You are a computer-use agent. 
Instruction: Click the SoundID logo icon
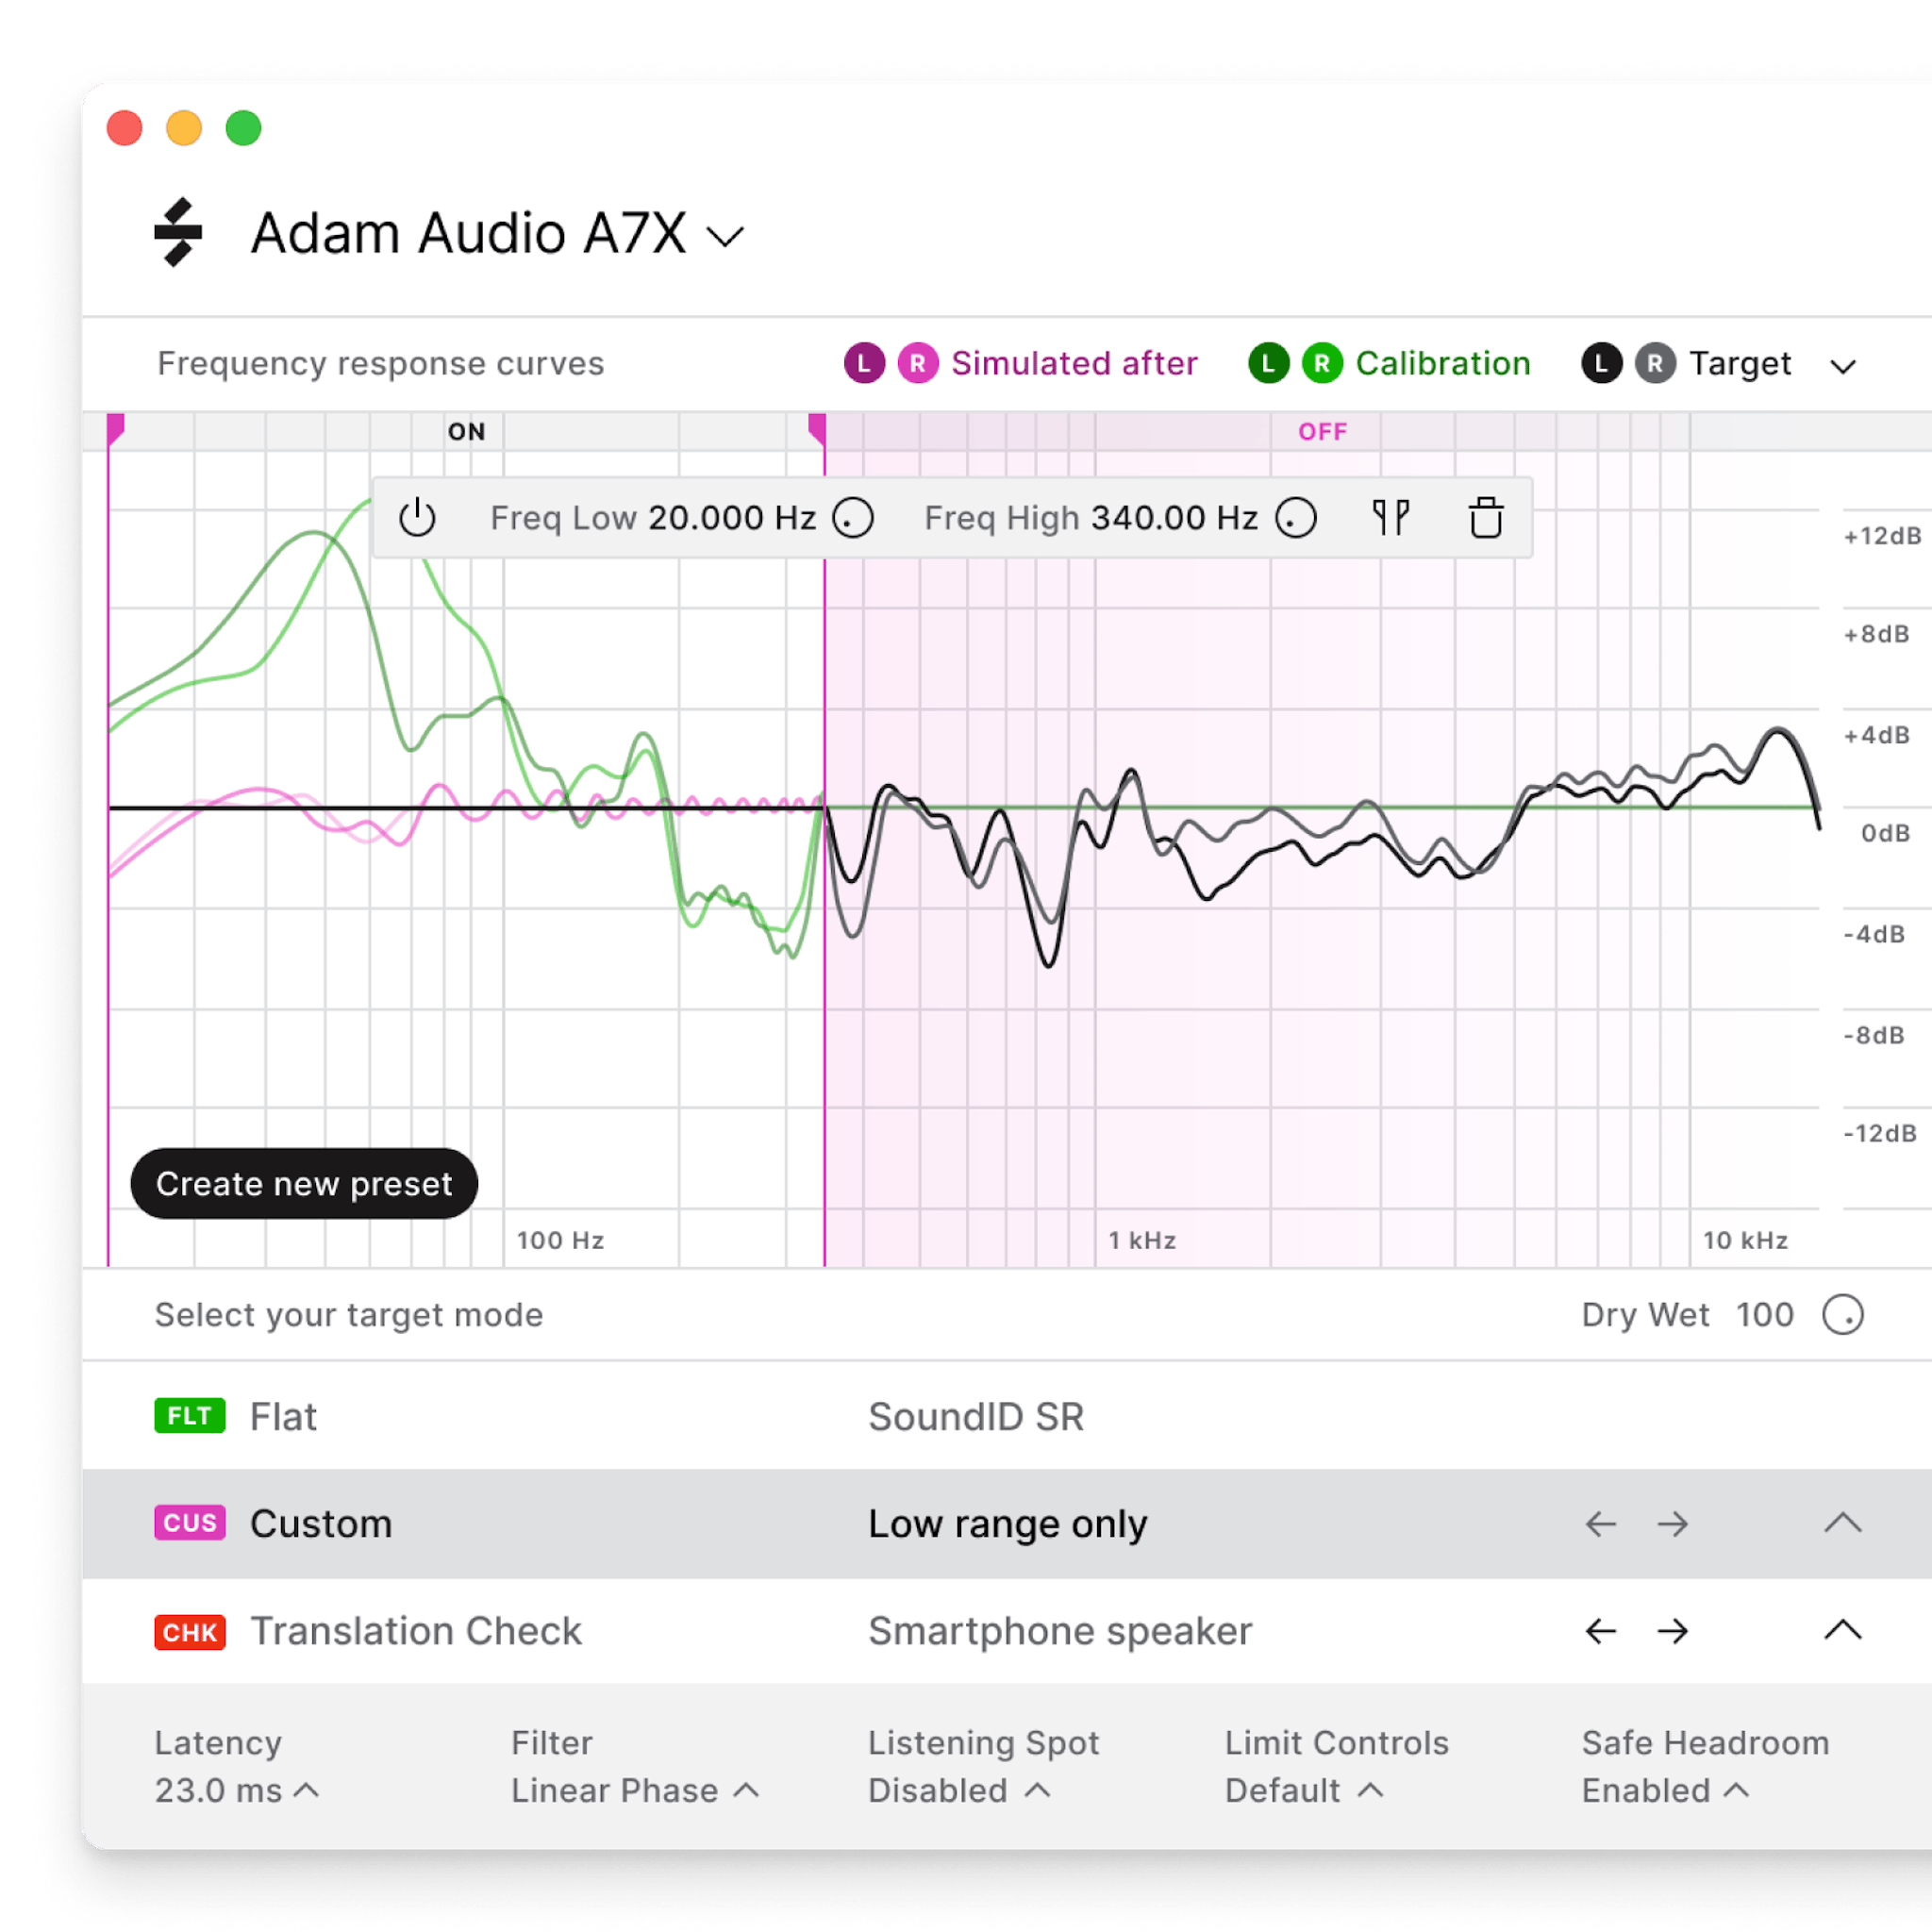click(179, 233)
